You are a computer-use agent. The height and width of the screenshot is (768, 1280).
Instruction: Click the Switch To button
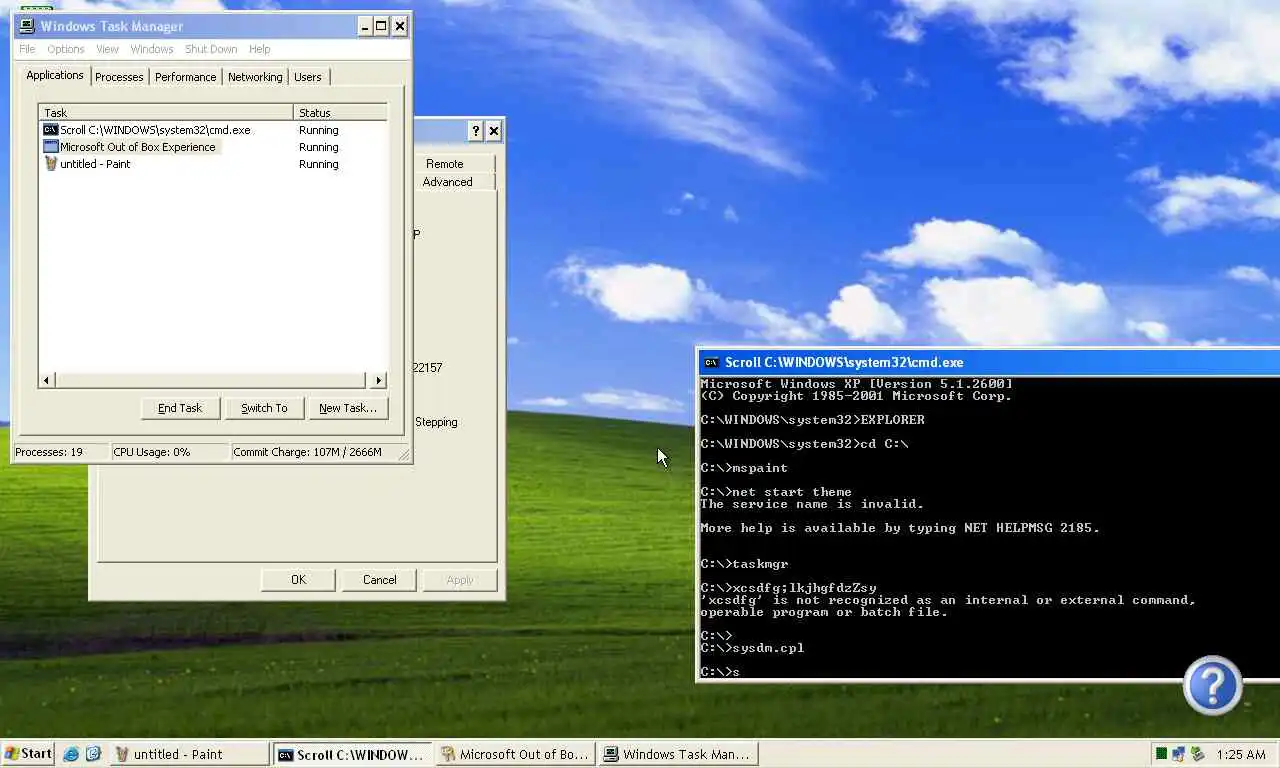pyautogui.click(x=264, y=408)
